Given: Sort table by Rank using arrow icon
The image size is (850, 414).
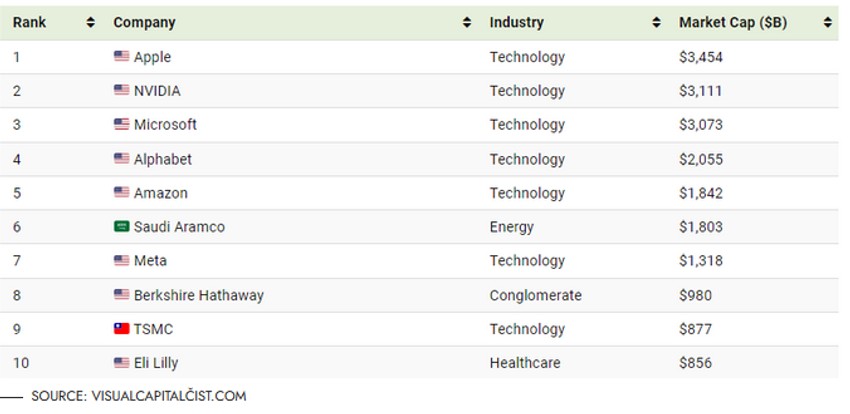Looking at the screenshot, I should (x=91, y=22).
